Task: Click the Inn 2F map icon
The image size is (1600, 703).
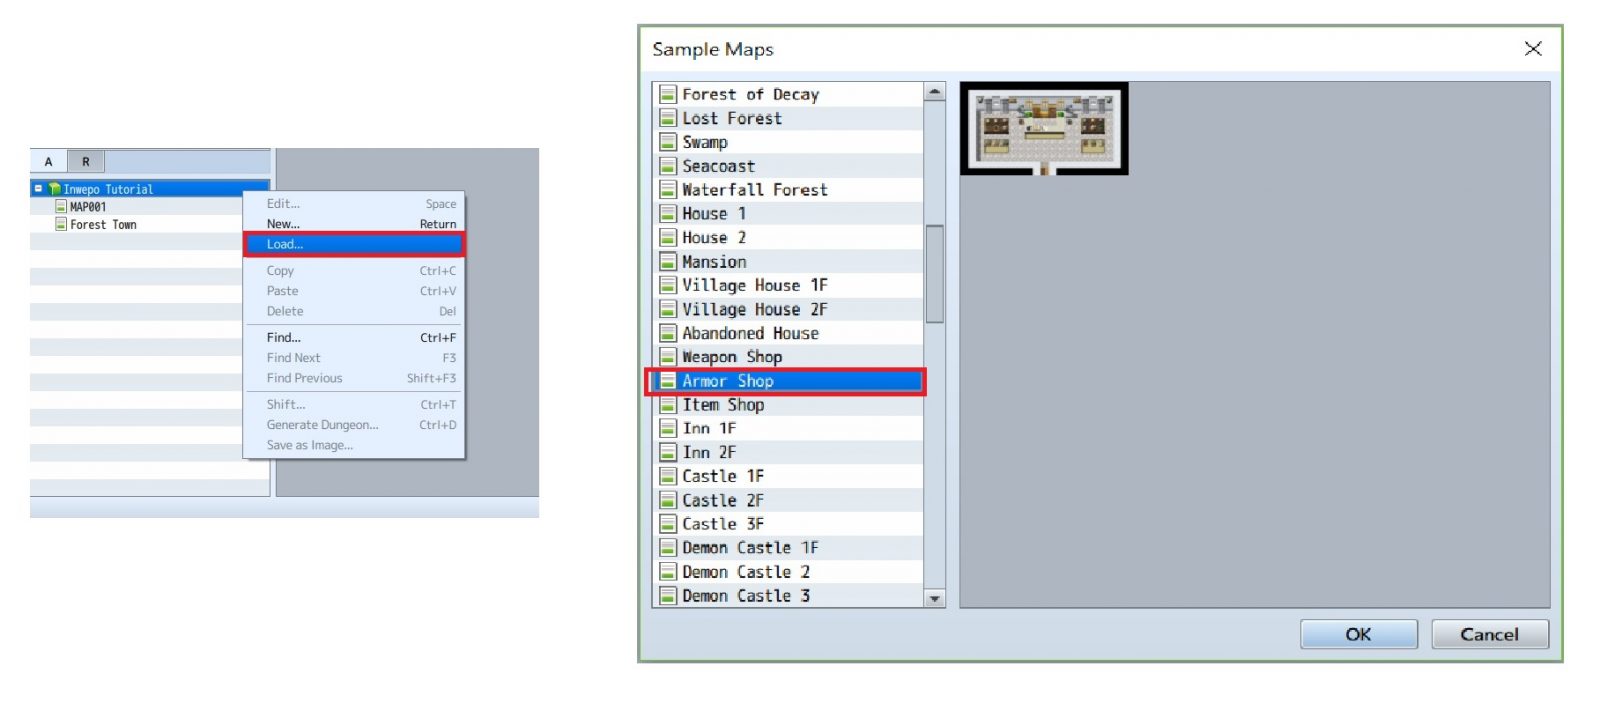Action: [x=668, y=452]
